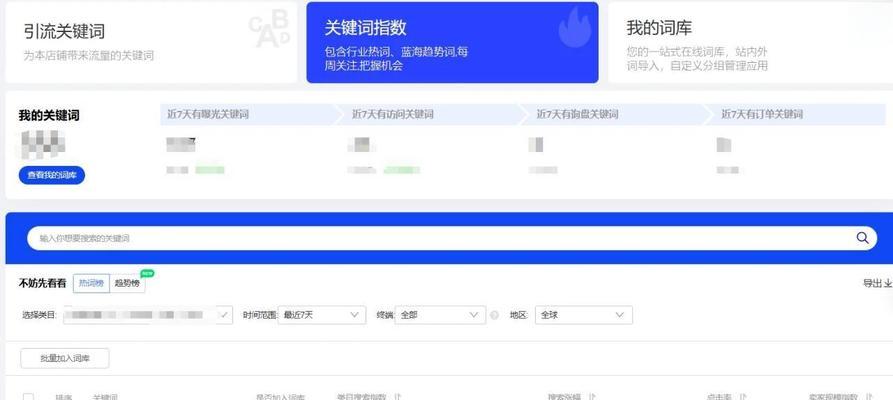This screenshot has height=400, width=893.
Task: Switch to the 关键词指数 card
Action: pyautogui.click(x=452, y=42)
